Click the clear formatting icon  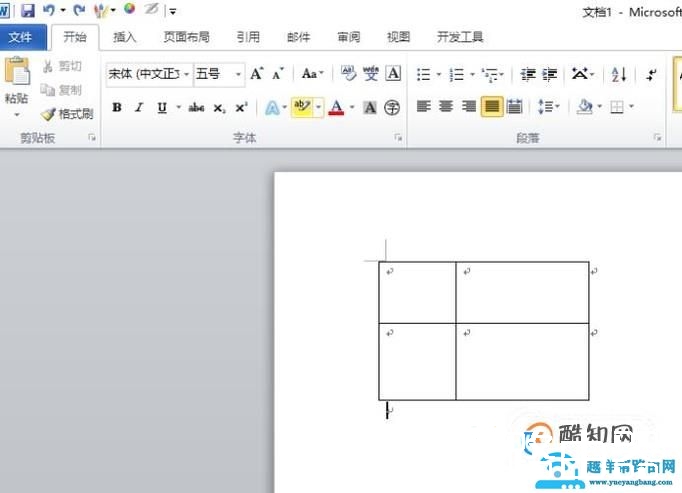[348, 74]
